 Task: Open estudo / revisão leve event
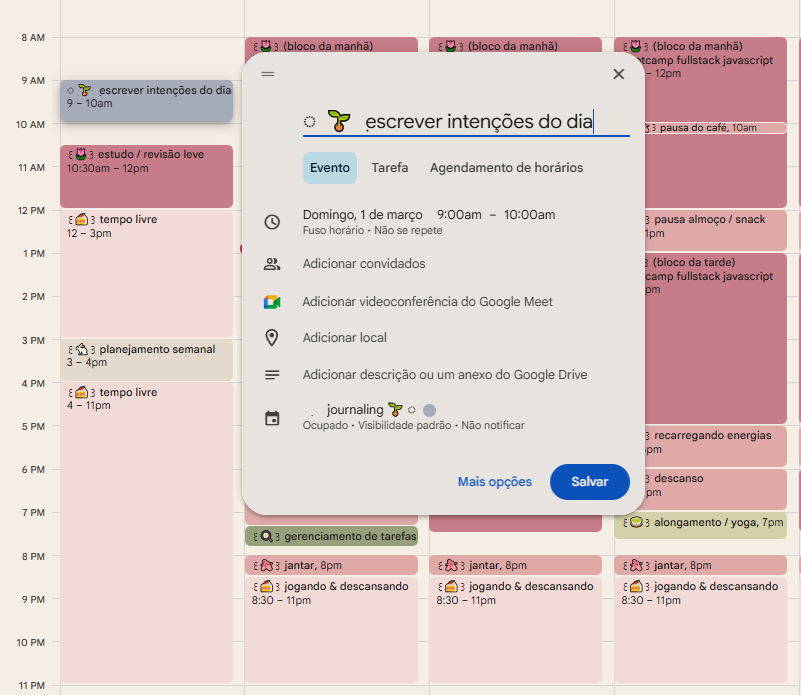click(147, 176)
